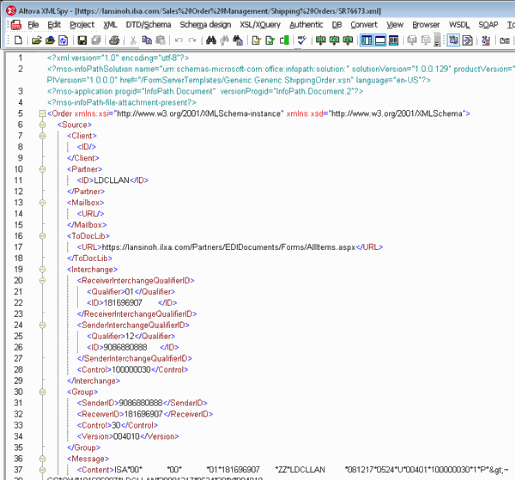This screenshot has height=480, width=515.
Task: Click the Paste clipboard icon
Action: click(x=161, y=40)
